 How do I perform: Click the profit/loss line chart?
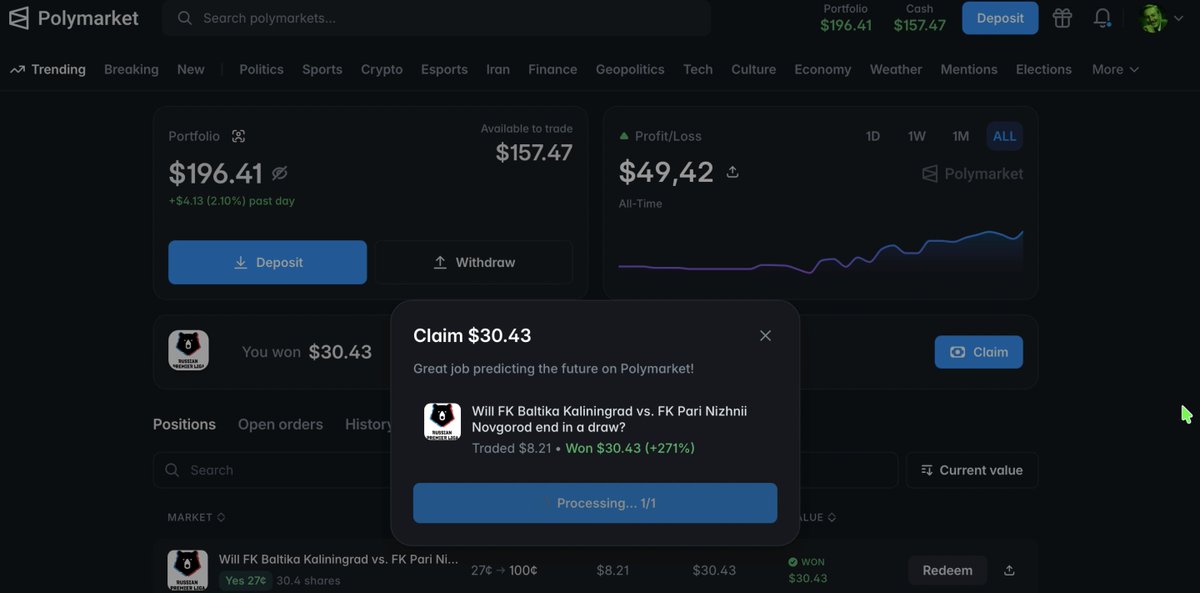(821, 252)
